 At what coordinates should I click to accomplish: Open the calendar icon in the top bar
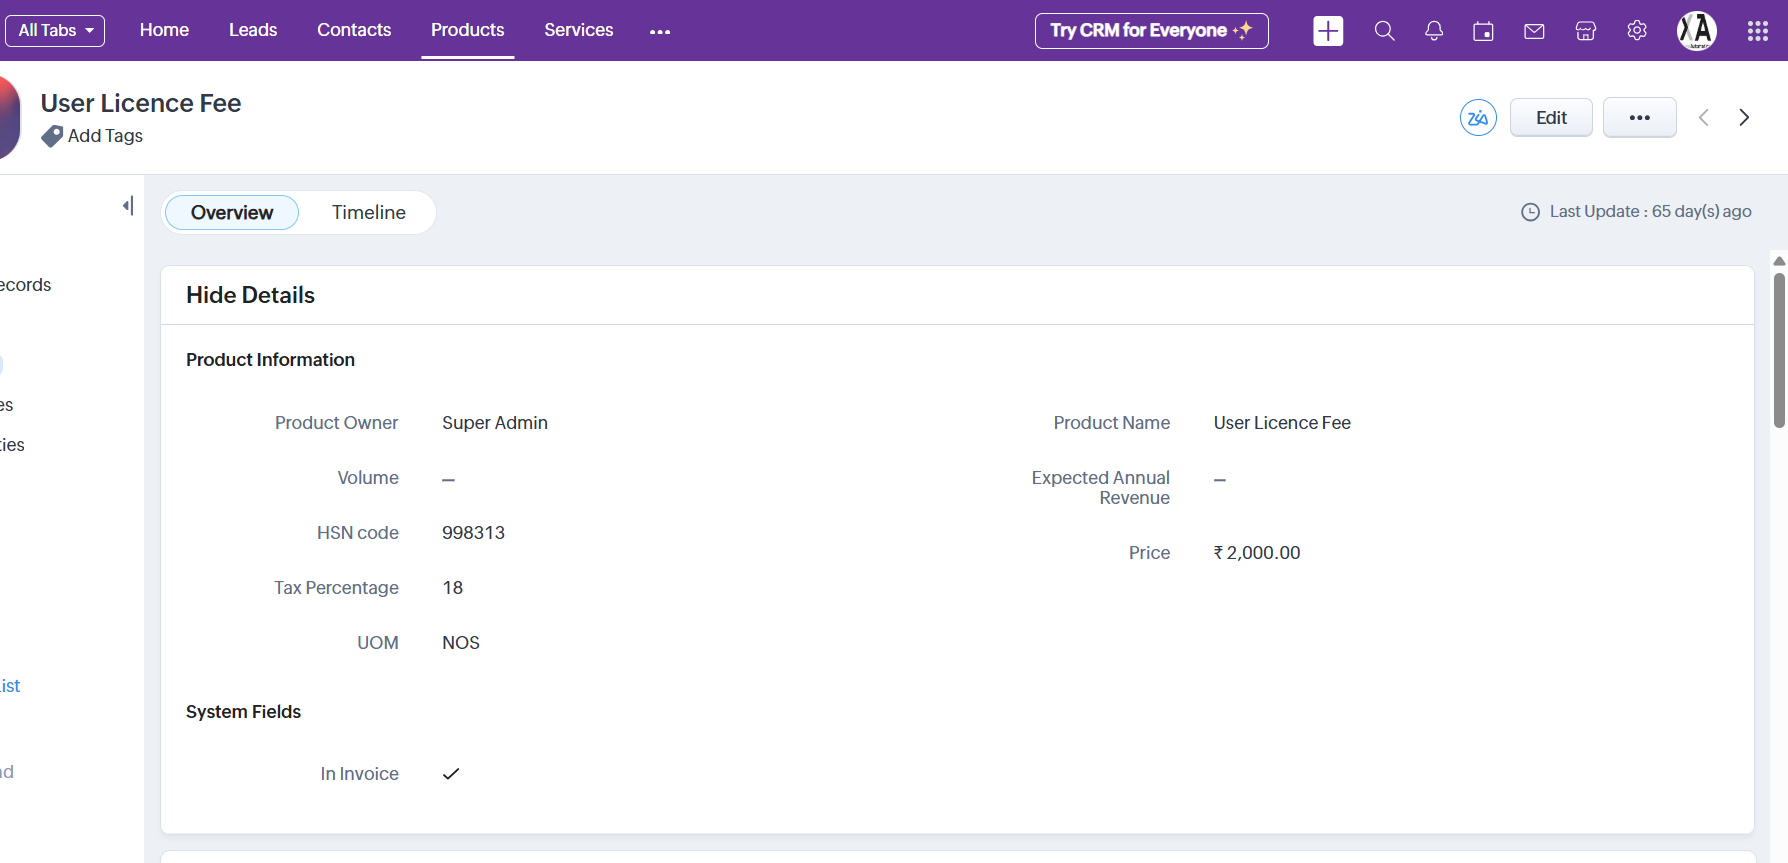pos(1483,31)
